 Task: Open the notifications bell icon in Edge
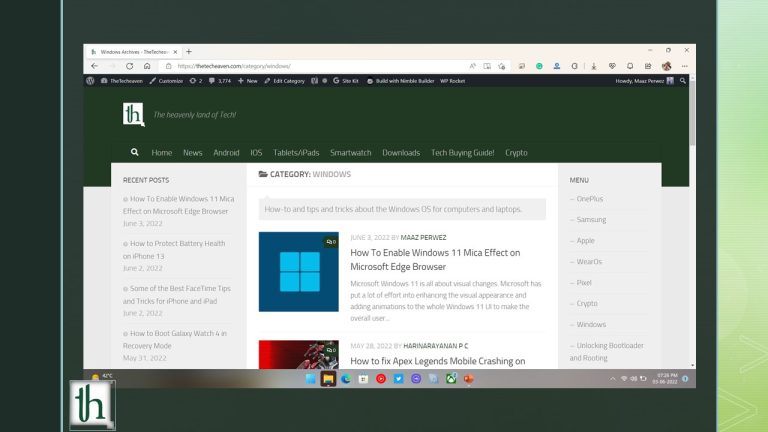pyautogui.click(x=630, y=66)
